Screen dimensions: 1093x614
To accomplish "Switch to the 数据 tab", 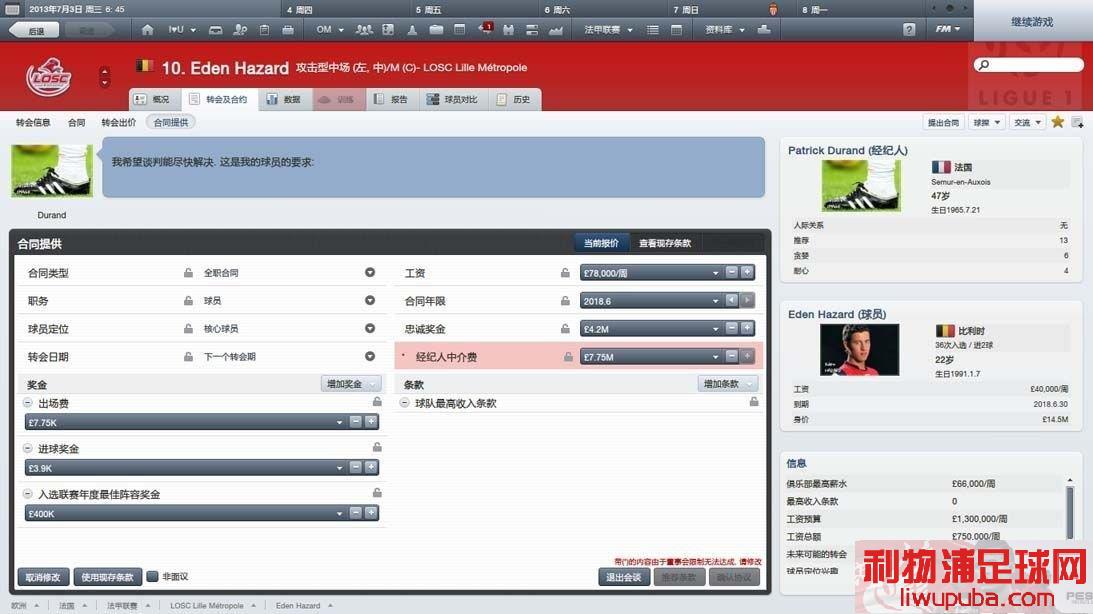I will 284,100.
